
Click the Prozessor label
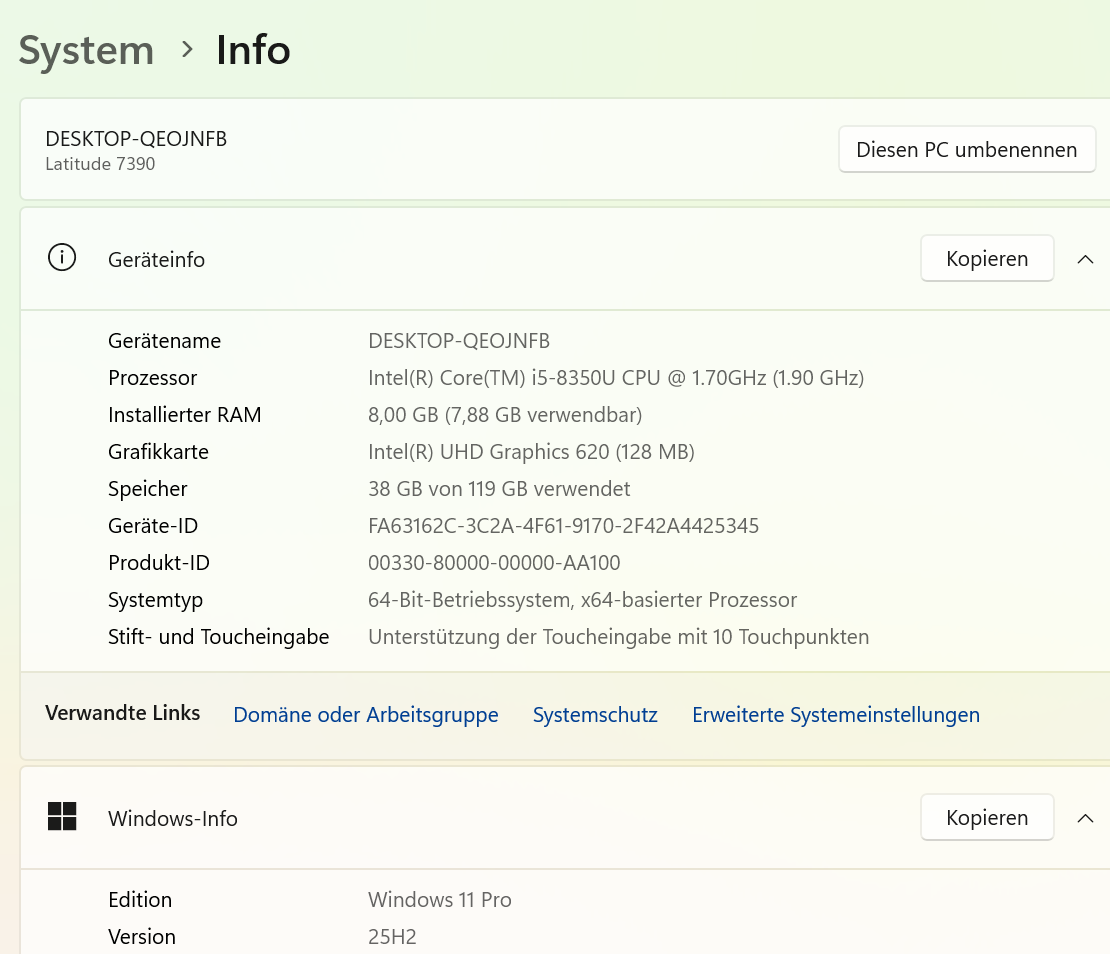pos(152,378)
